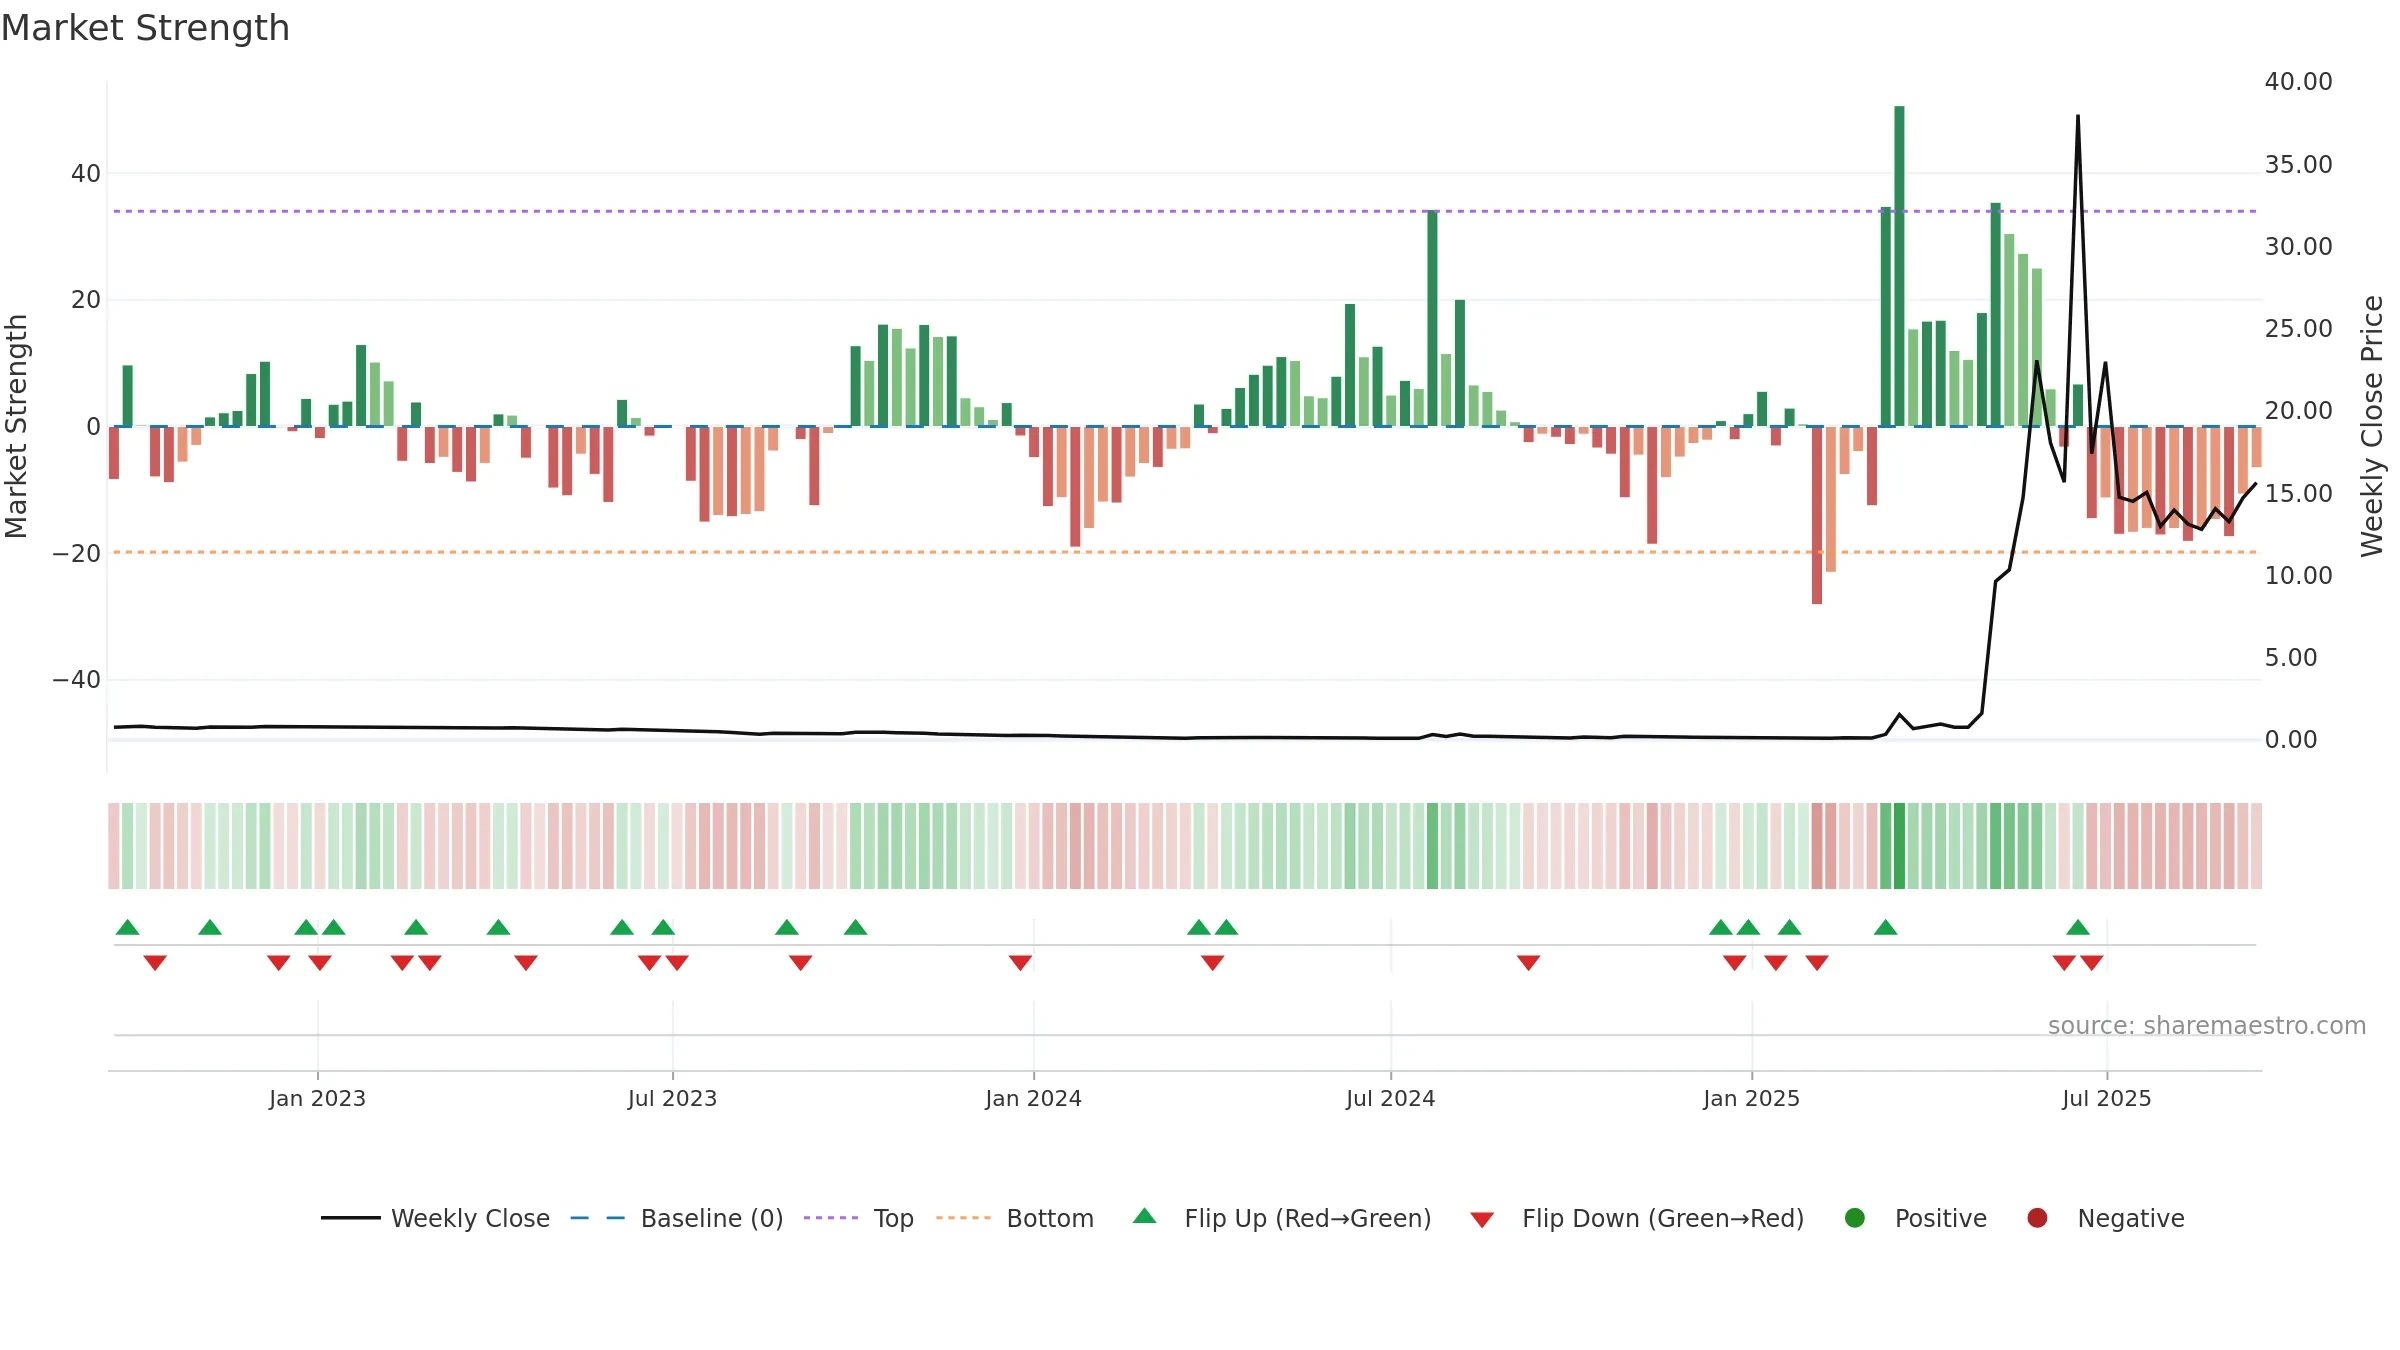Click the rightmost red Flip Down triangle marker
Viewport: 2400px width, 1350px height.
coord(2092,963)
